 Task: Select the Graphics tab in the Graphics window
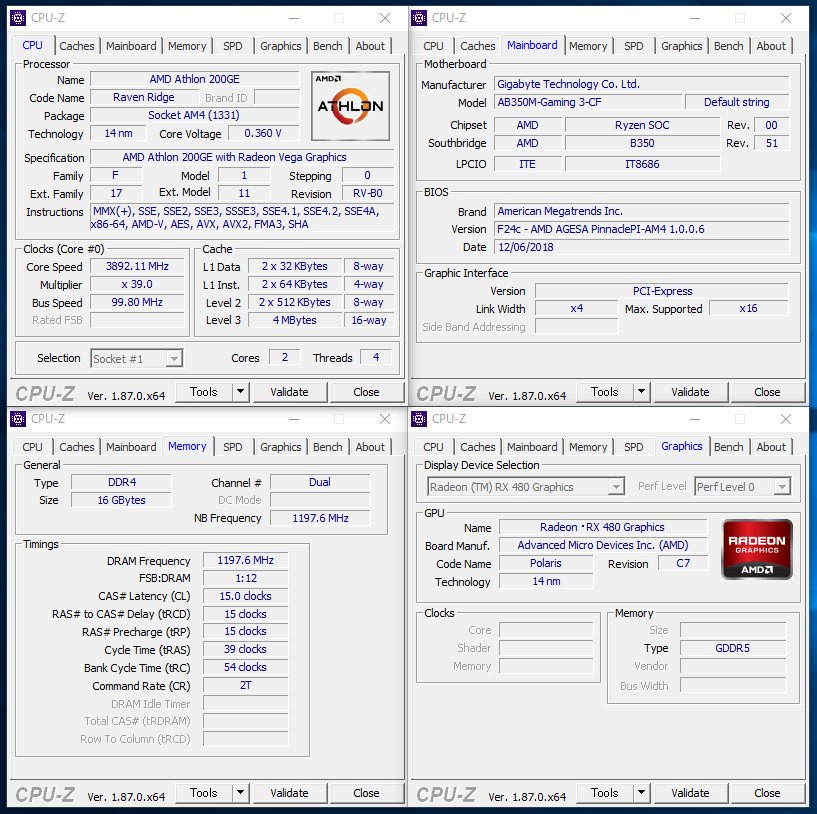[x=682, y=446]
